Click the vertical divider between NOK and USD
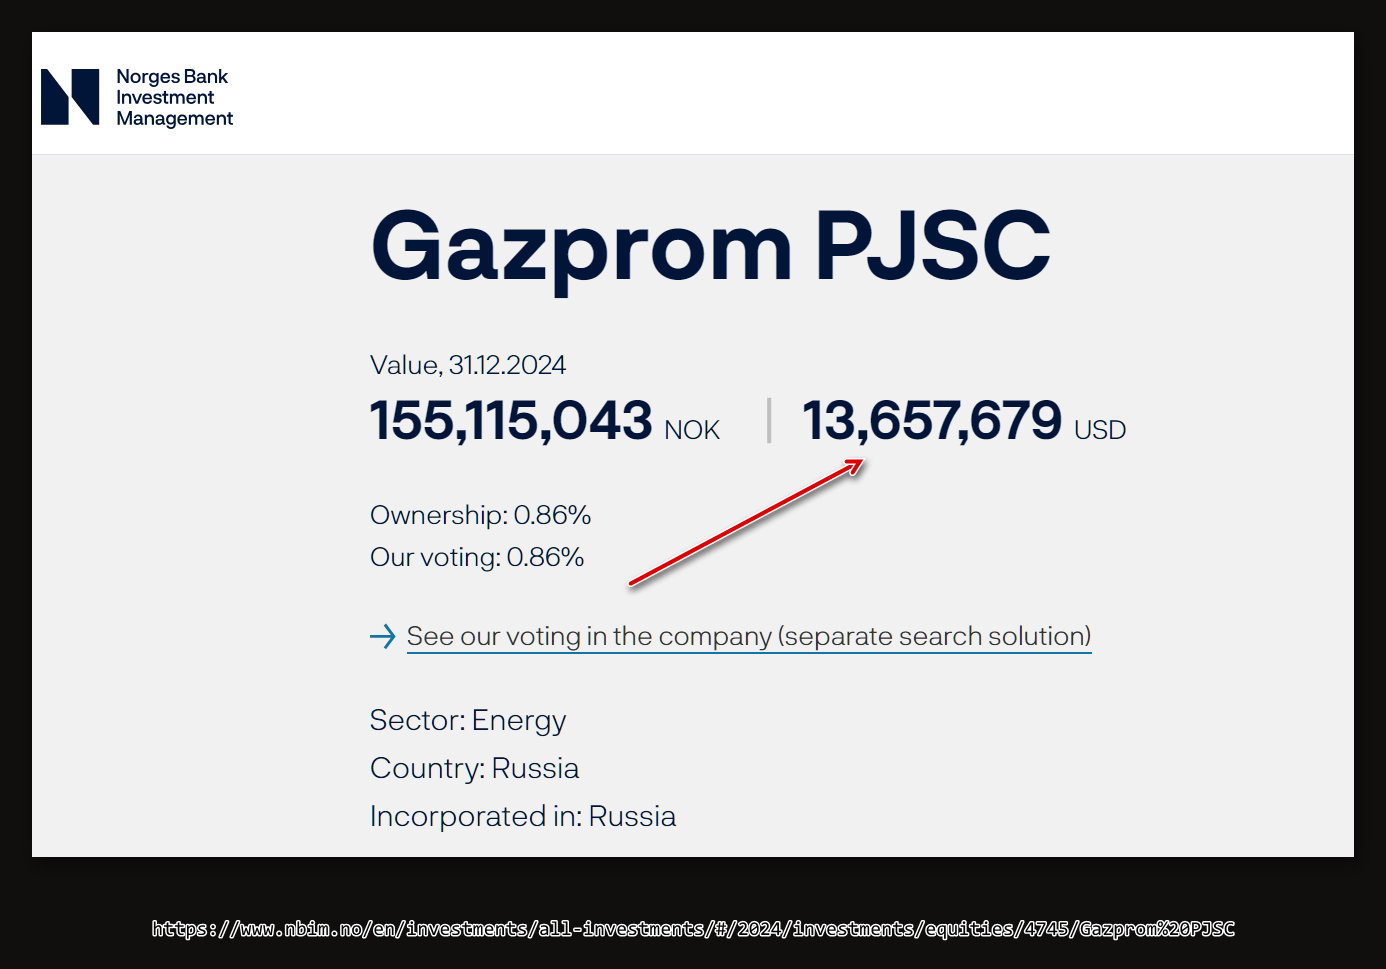Image resolution: width=1386 pixels, height=969 pixels. click(769, 420)
